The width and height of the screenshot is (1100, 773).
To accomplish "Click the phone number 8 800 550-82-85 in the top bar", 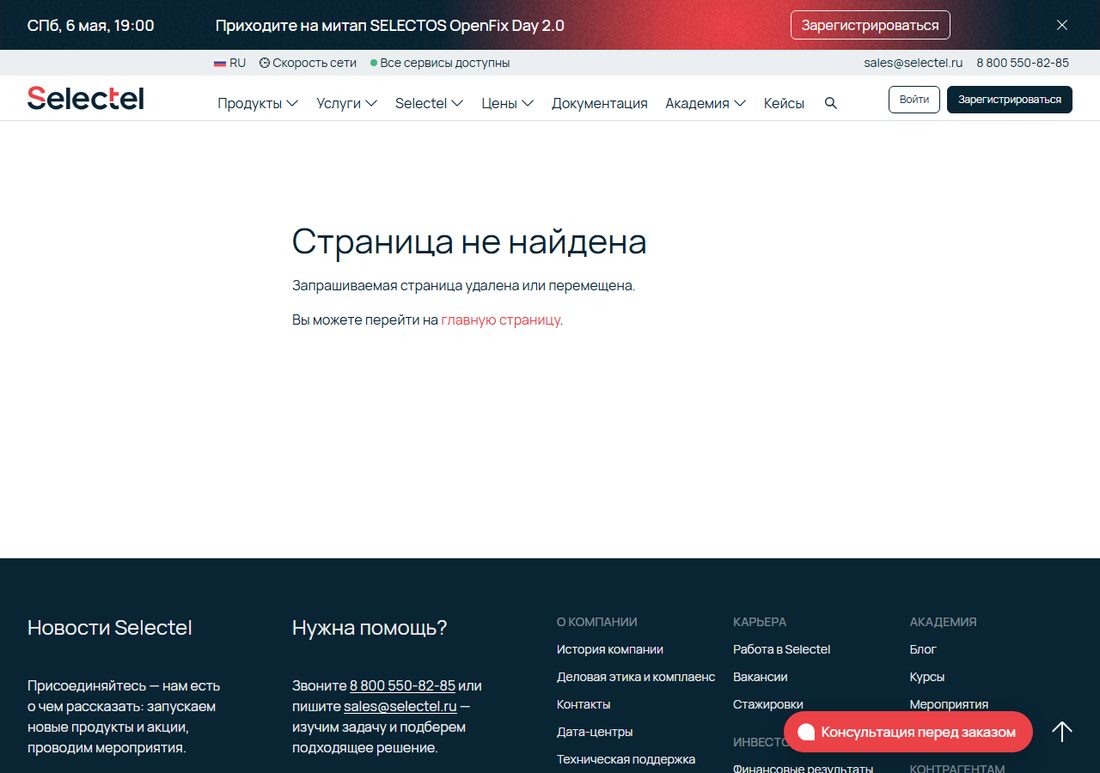I will (x=1022, y=63).
